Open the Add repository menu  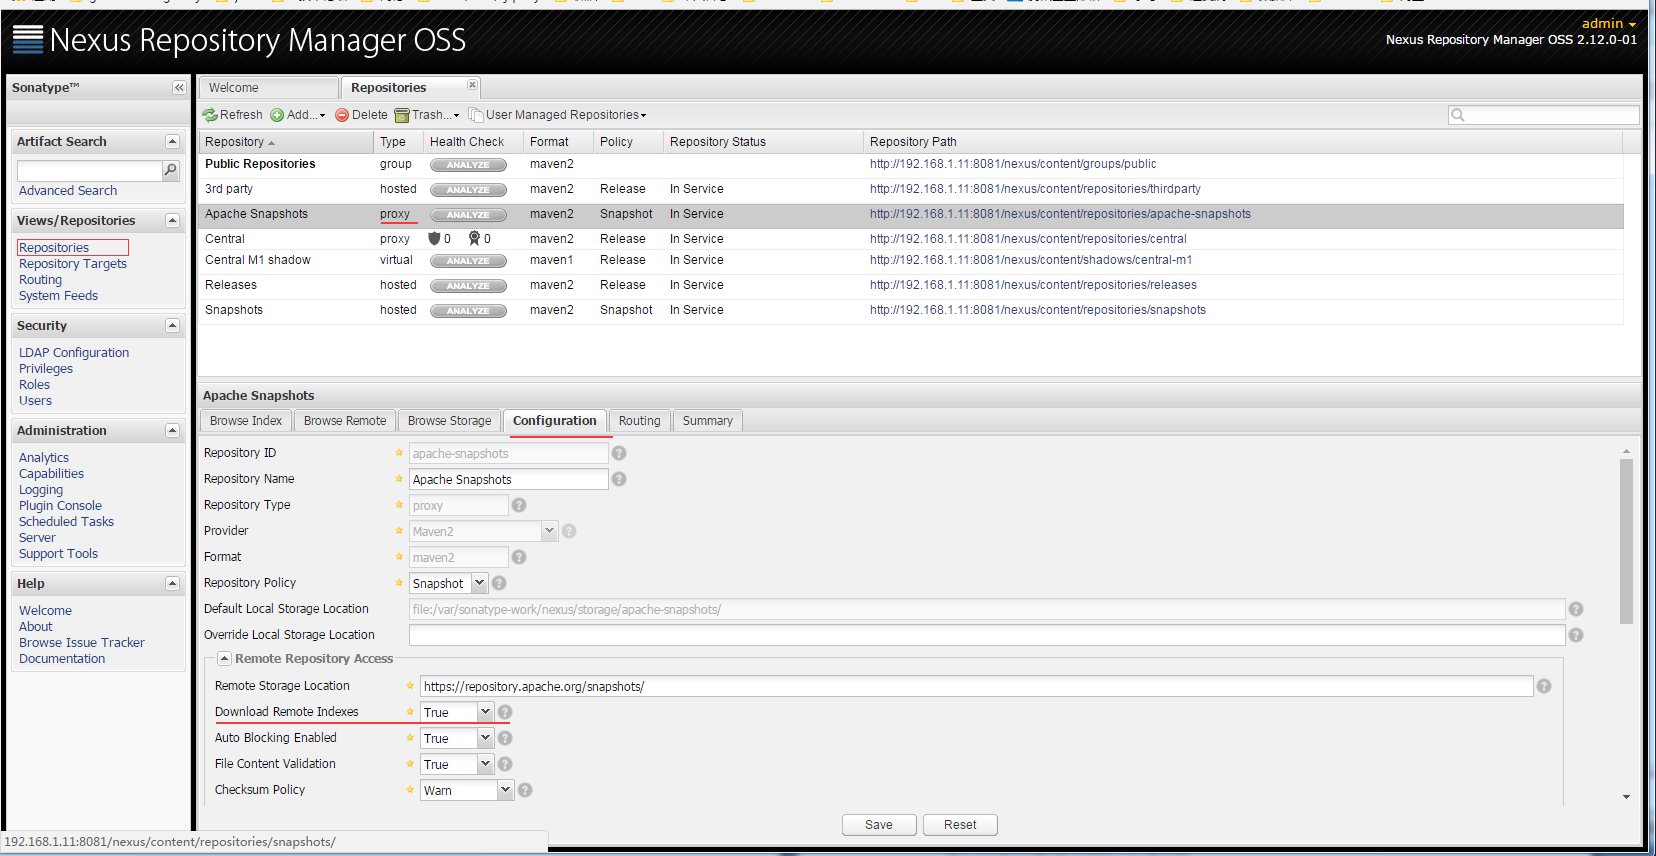coord(298,115)
